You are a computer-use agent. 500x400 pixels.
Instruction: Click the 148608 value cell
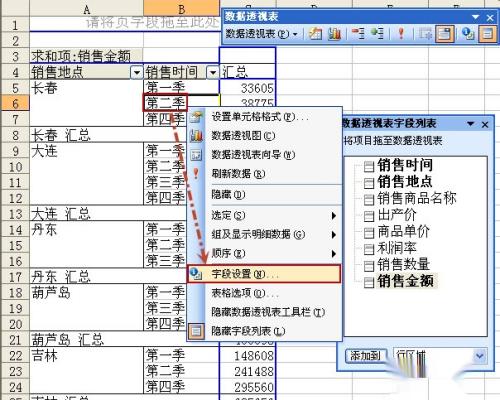pos(248,356)
